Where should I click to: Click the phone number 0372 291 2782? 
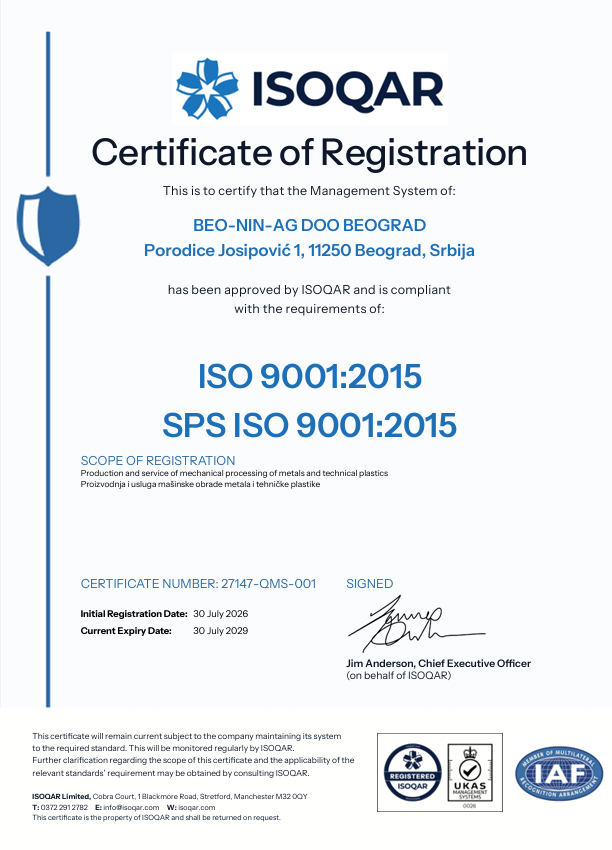pyautogui.click(x=64, y=807)
